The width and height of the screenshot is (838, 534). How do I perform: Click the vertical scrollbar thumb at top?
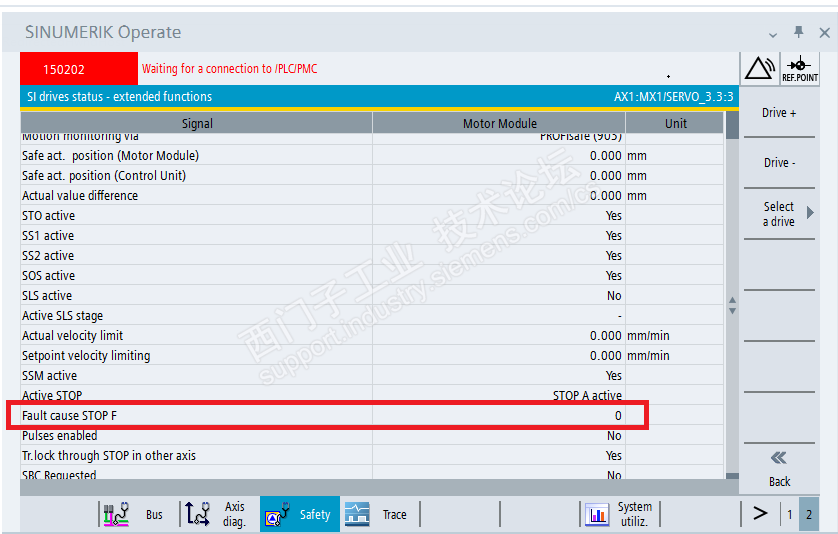click(x=732, y=125)
